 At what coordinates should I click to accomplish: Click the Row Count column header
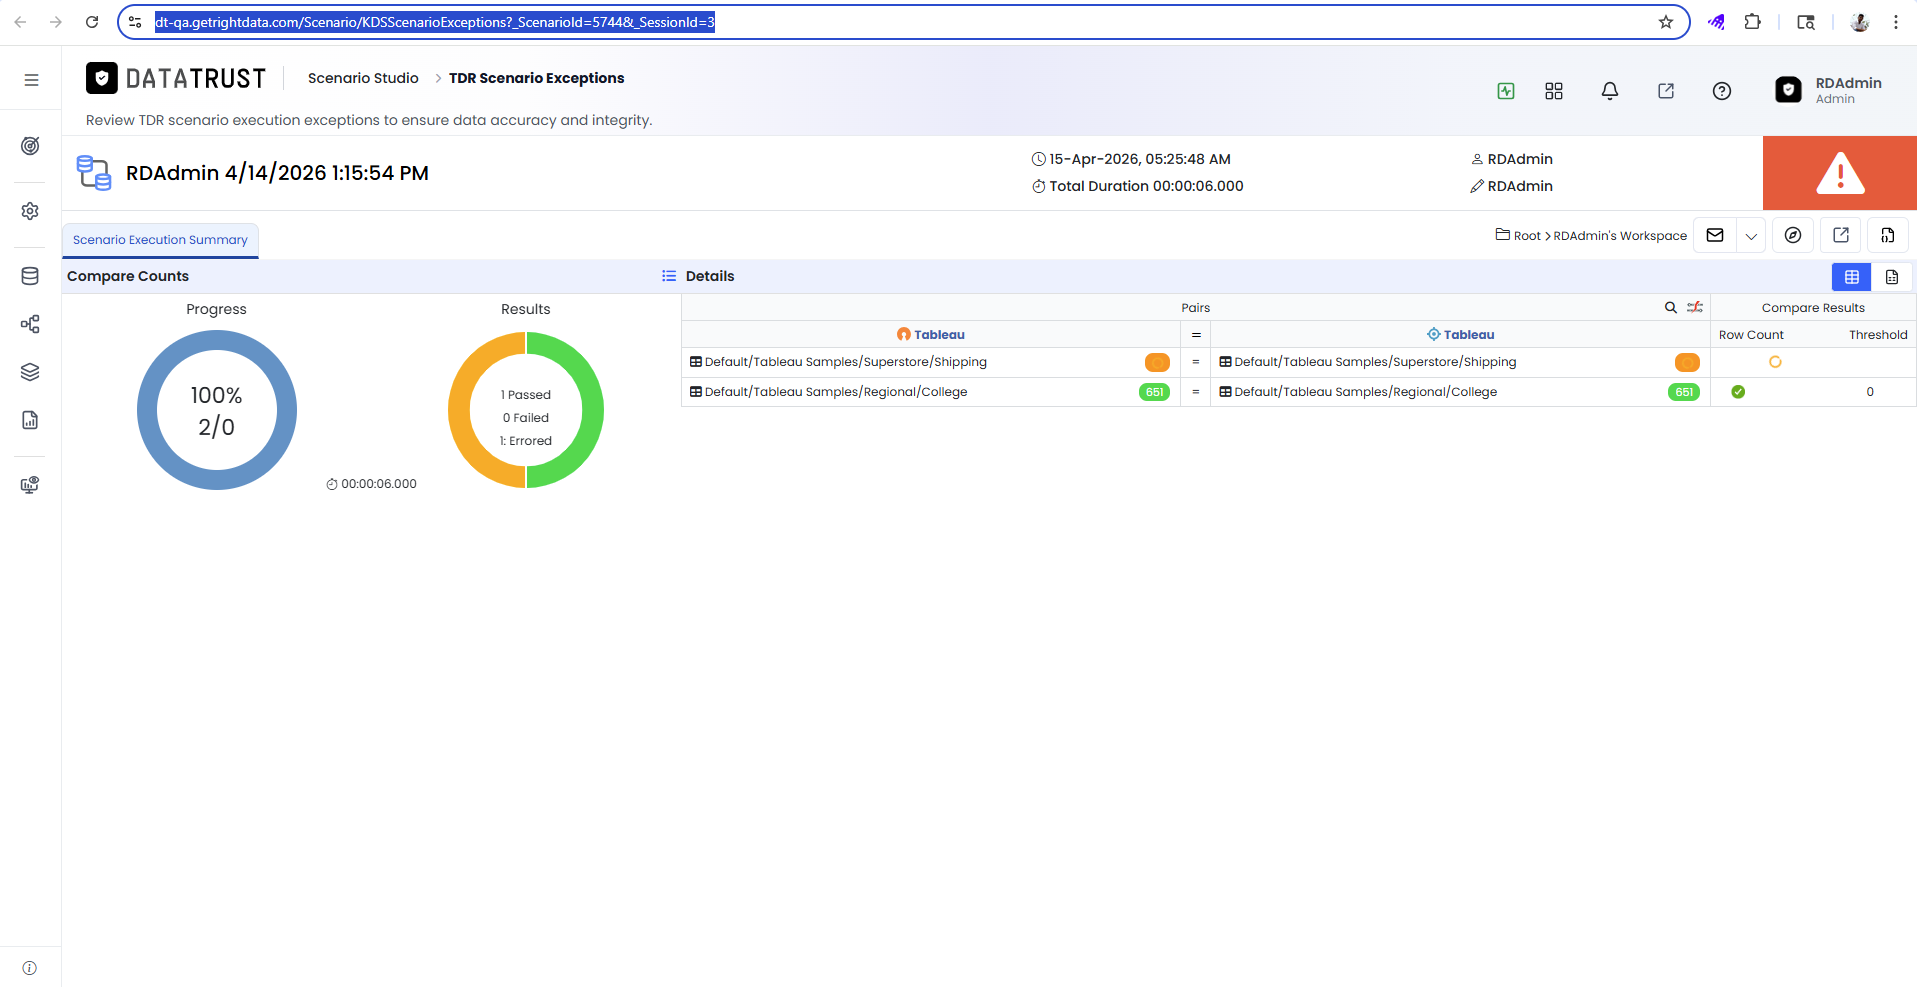click(1751, 335)
